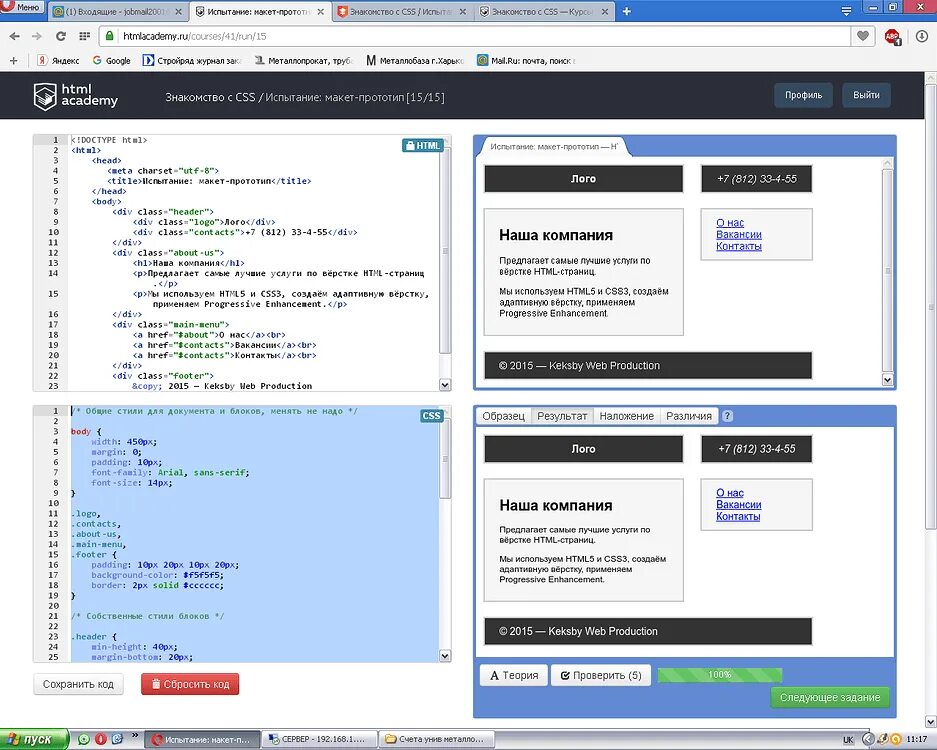937x750 pixels.
Task: Open Металлопрокат bookmark
Action: (x=304, y=60)
